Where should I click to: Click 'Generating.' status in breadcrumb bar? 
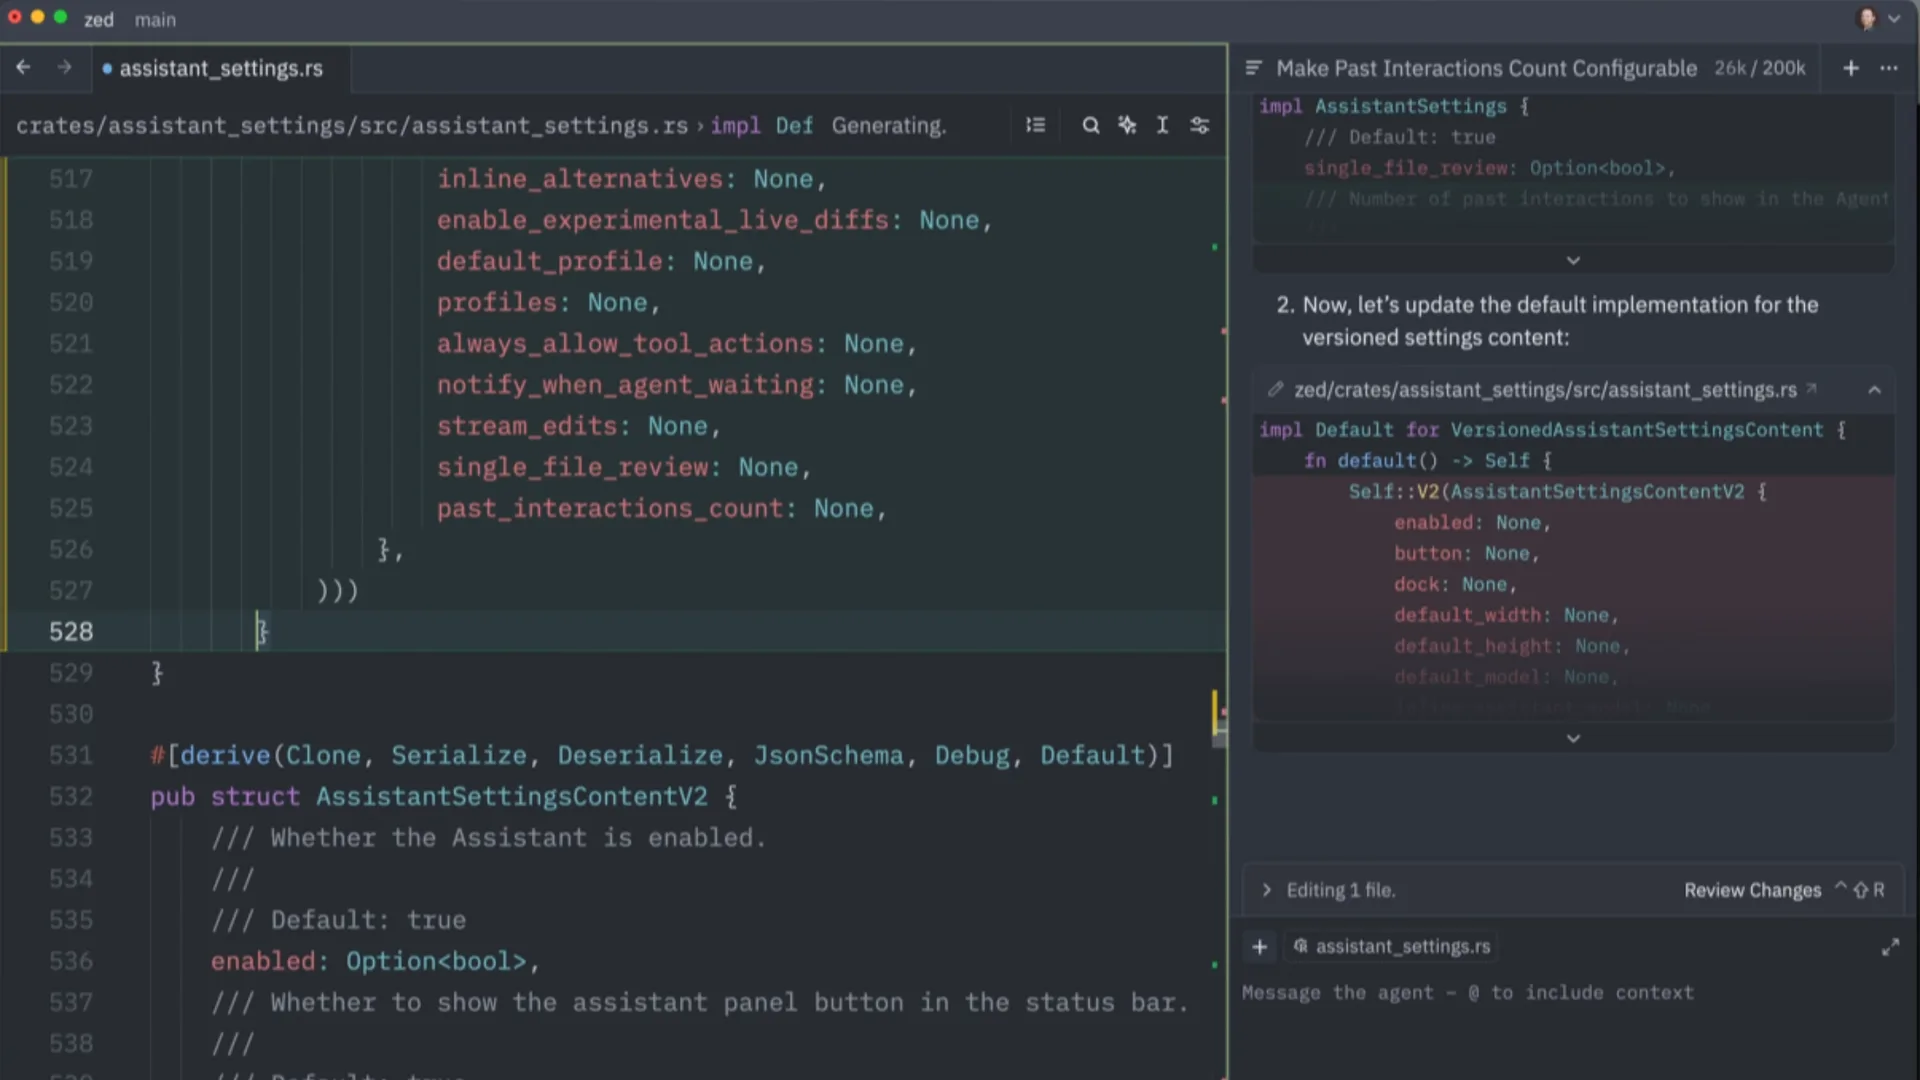coord(889,126)
